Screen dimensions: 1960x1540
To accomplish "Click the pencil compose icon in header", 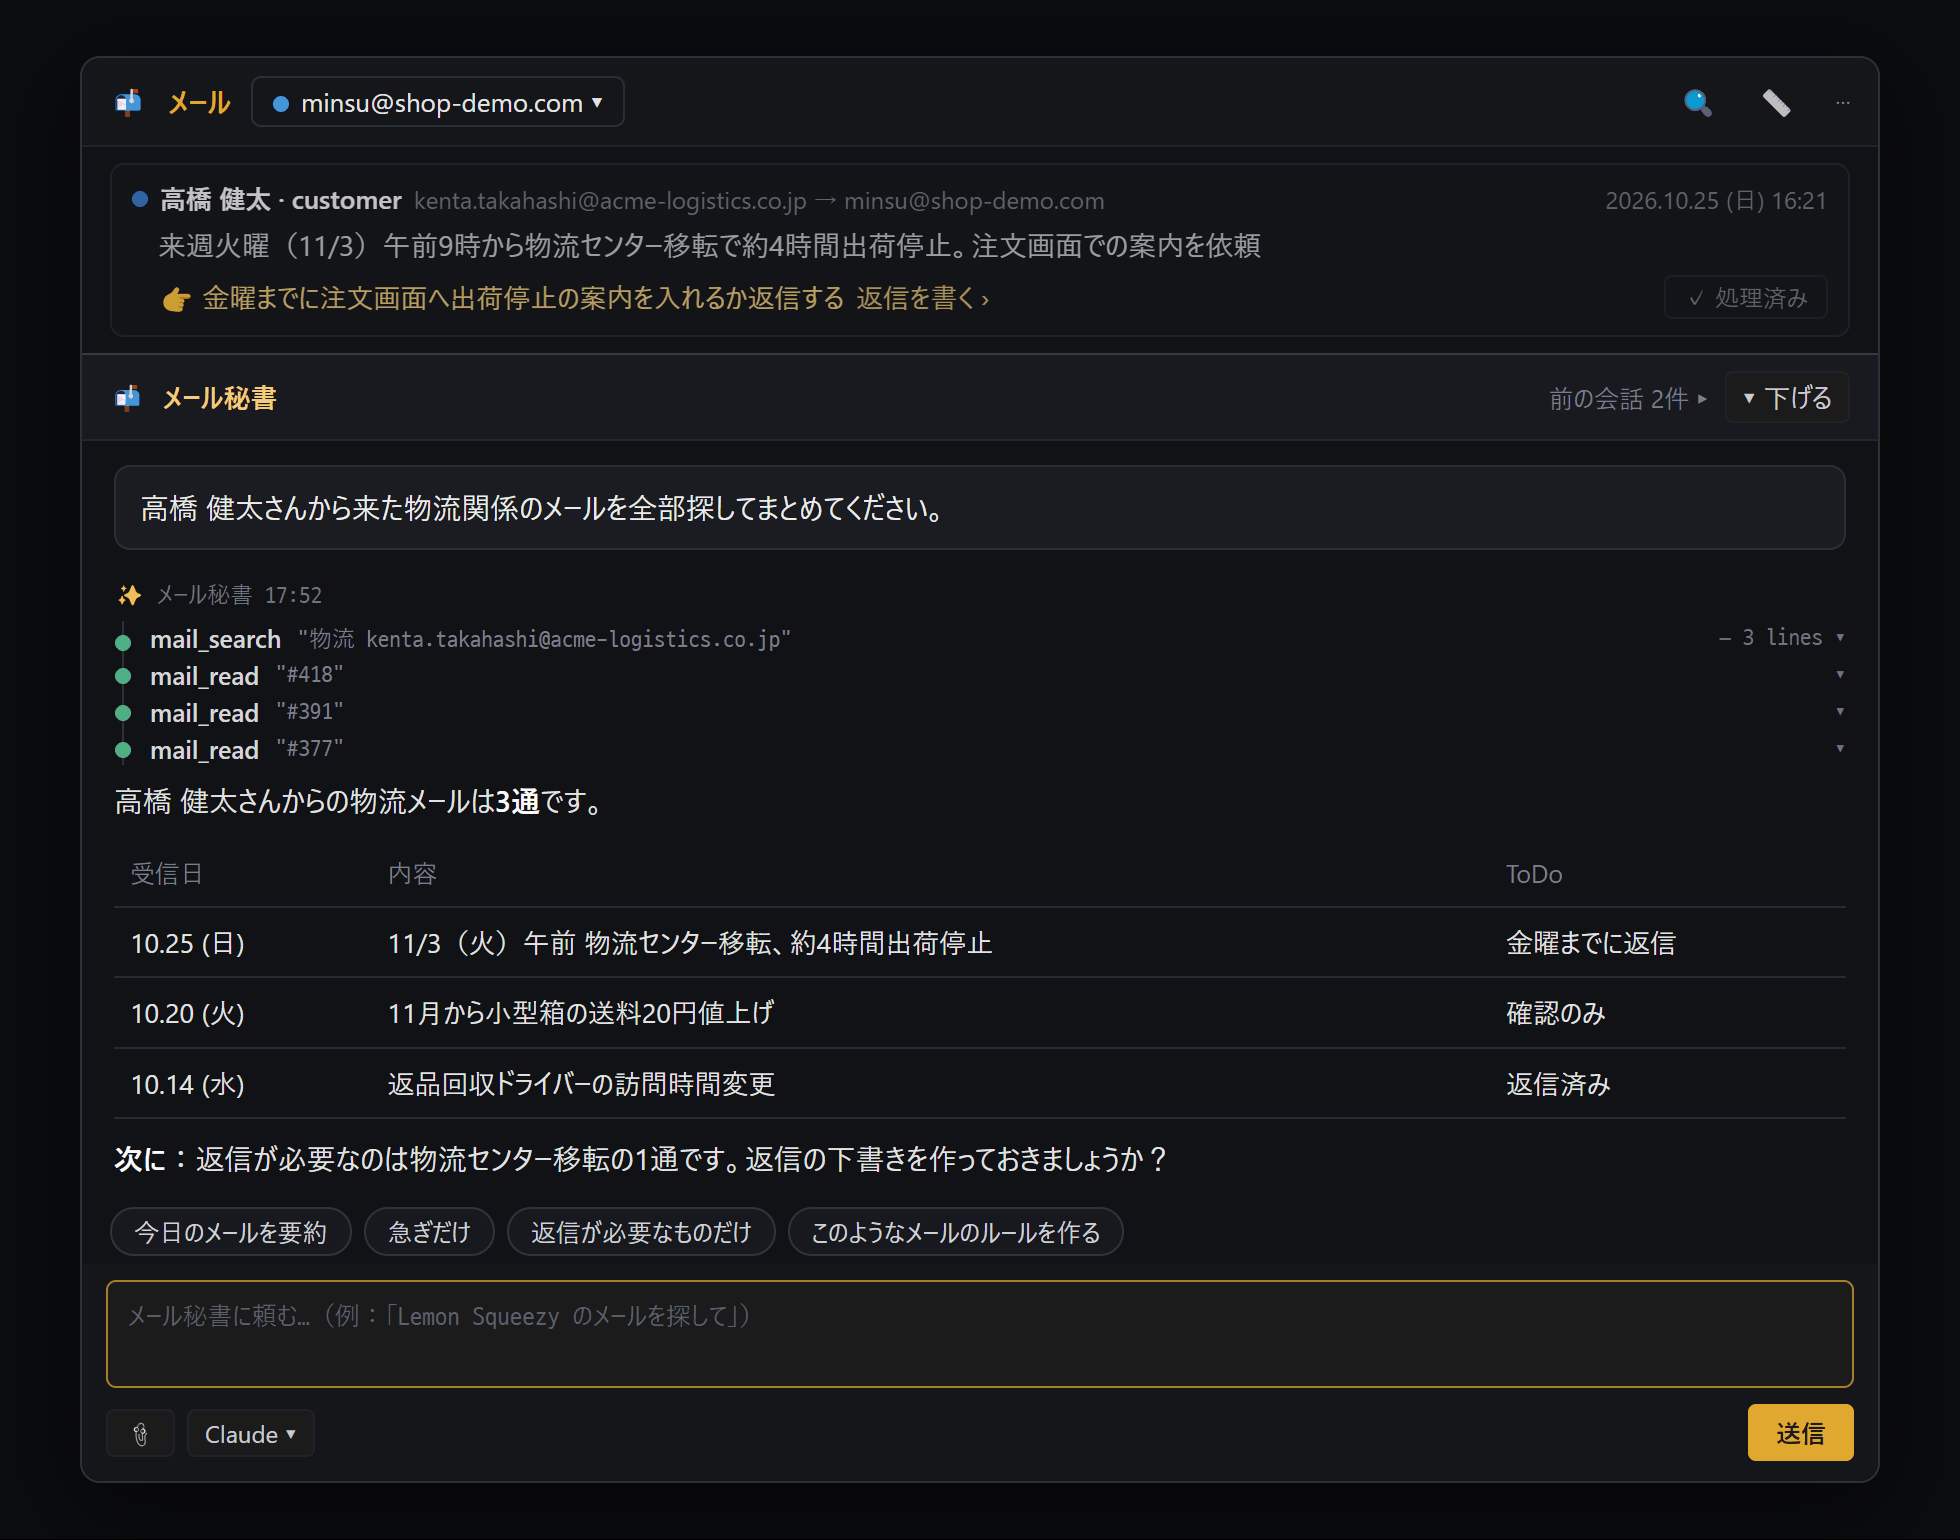I will click(1776, 103).
